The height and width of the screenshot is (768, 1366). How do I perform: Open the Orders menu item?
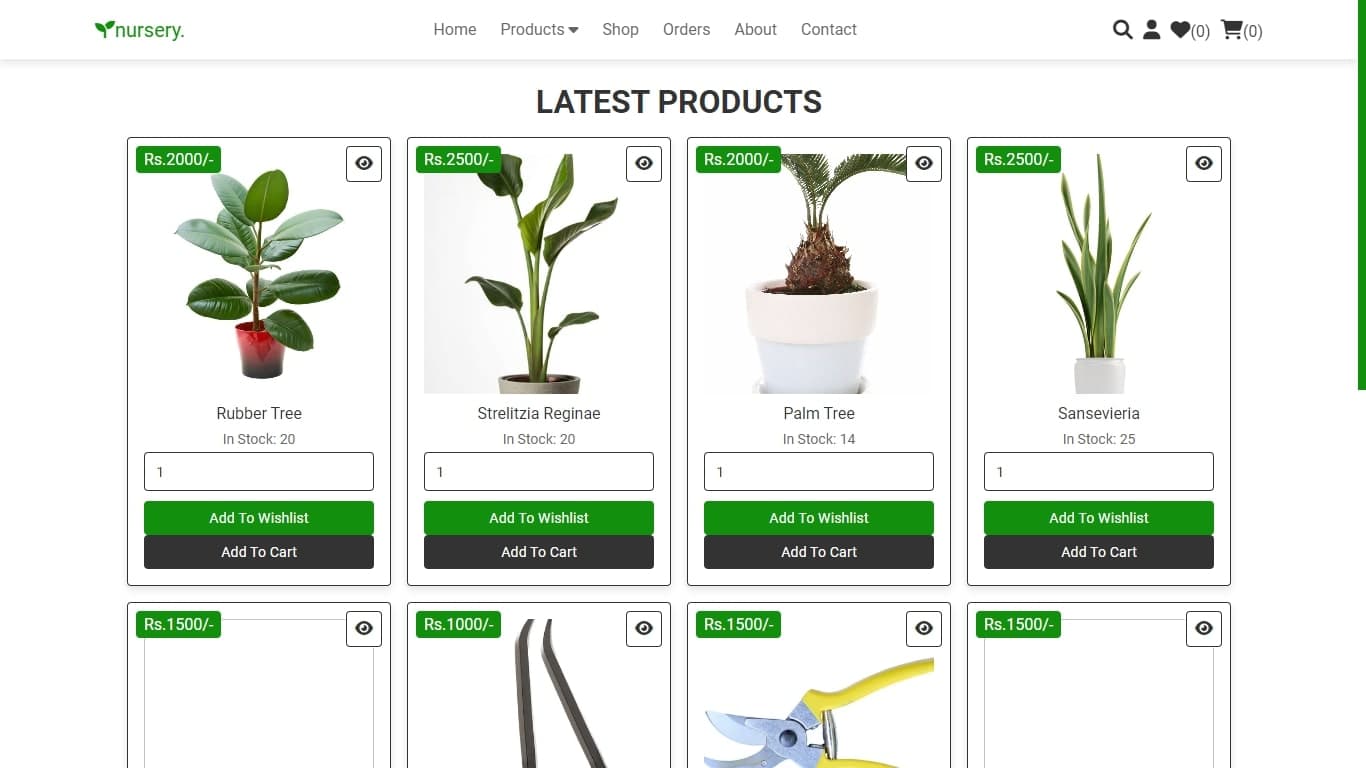click(686, 30)
